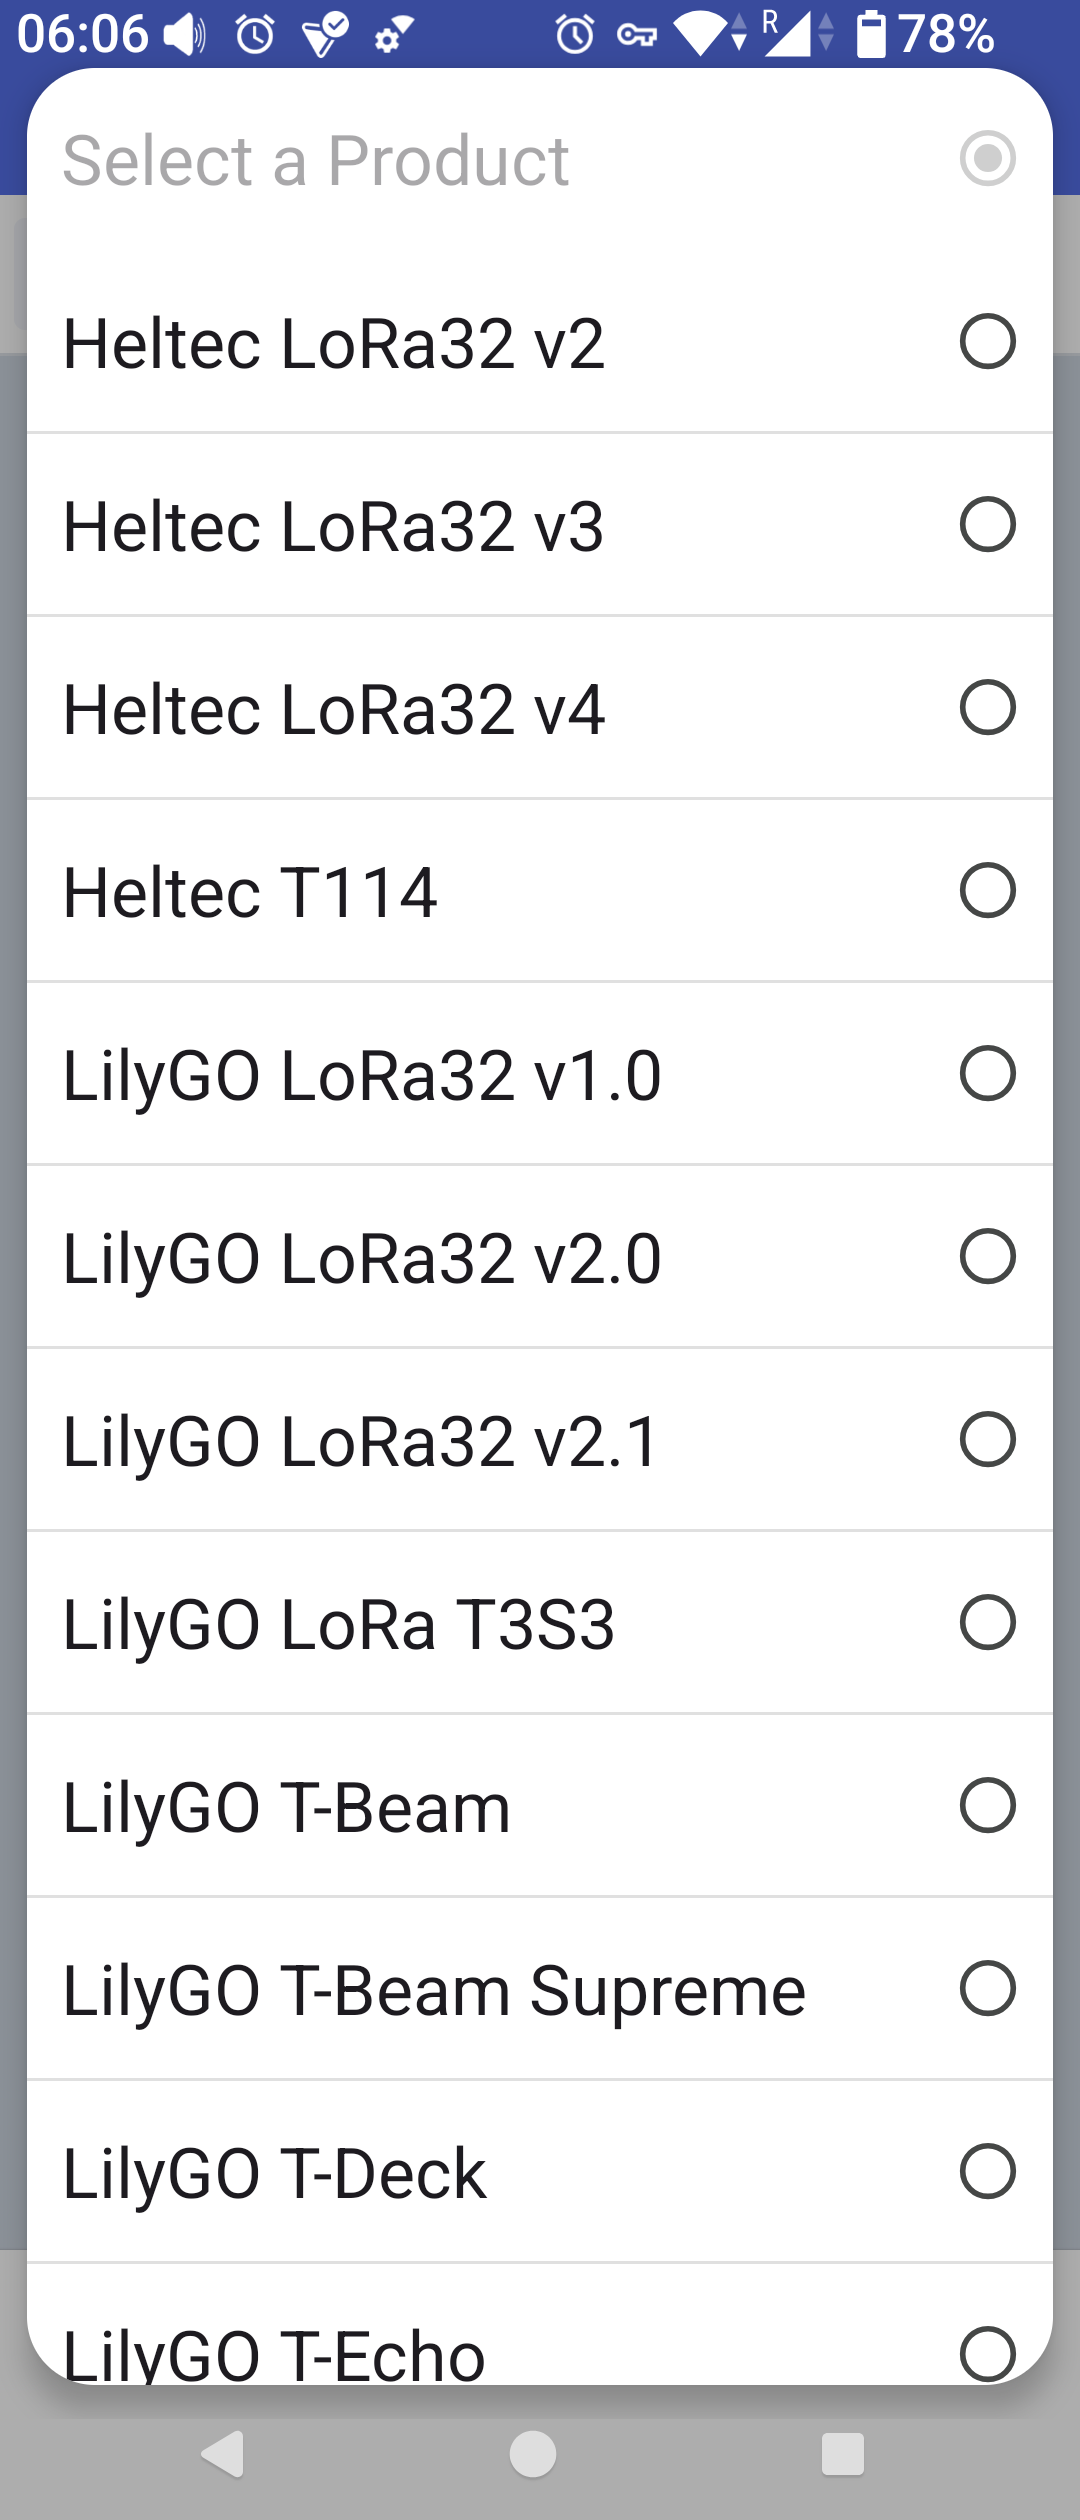Pick the Heltec LoRa32 v4 radio button
The image size is (1080, 2520).
pos(987,708)
